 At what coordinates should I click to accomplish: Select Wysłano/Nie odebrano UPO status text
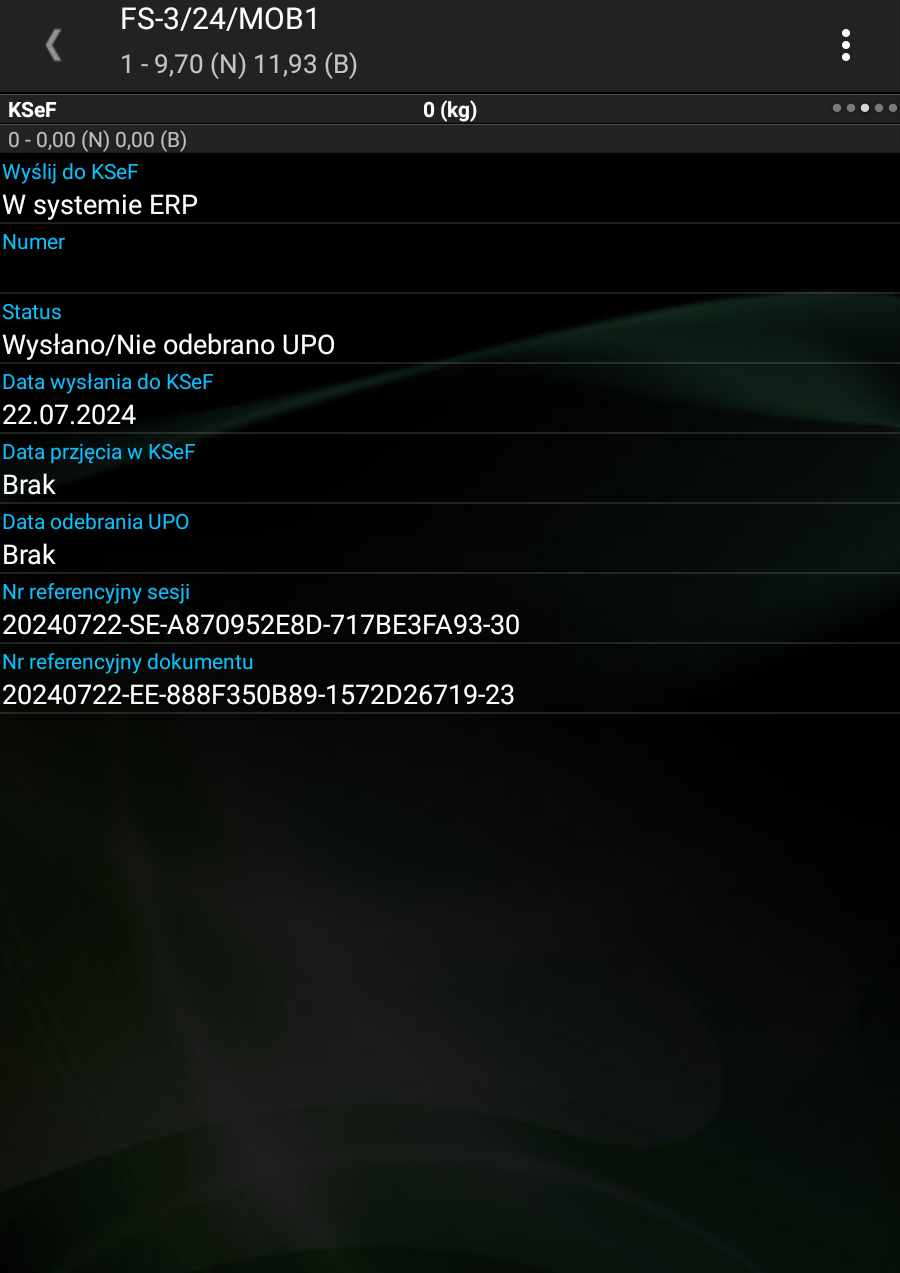tap(168, 345)
